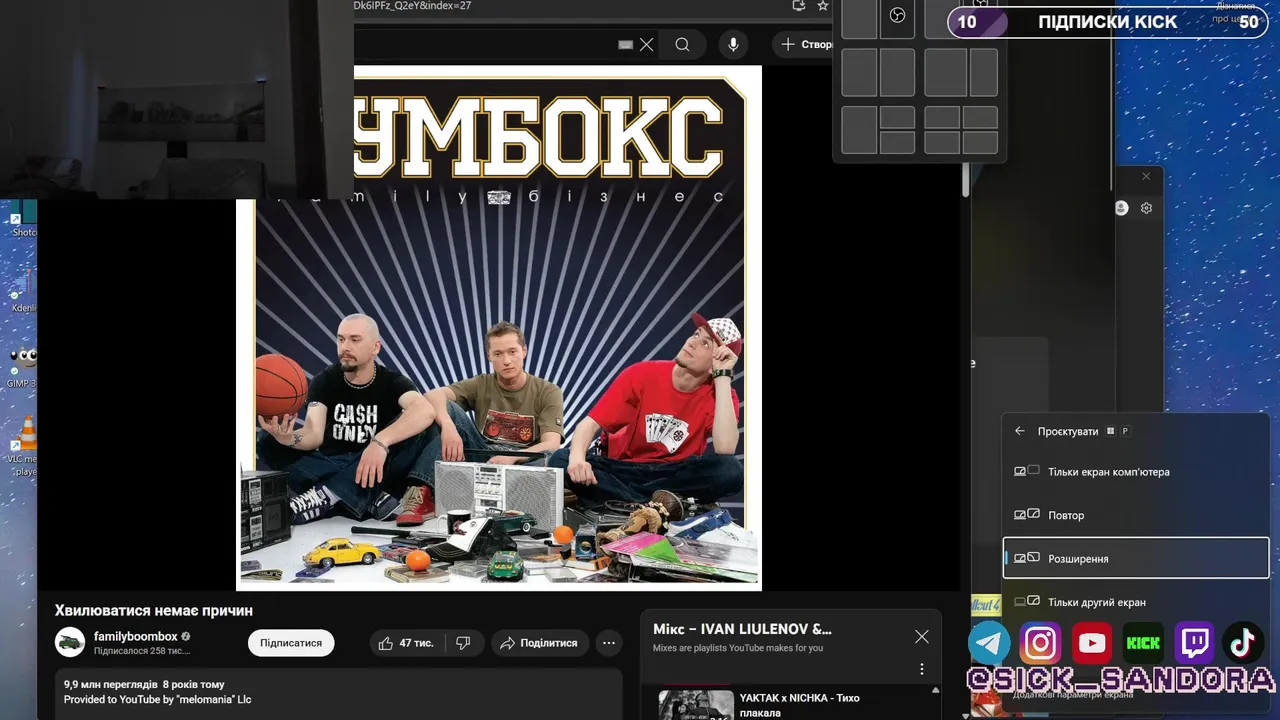The height and width of the screenshot is (720, 1280).
Task: Click the Create button in YouTube header
Action: click(805, 44)
